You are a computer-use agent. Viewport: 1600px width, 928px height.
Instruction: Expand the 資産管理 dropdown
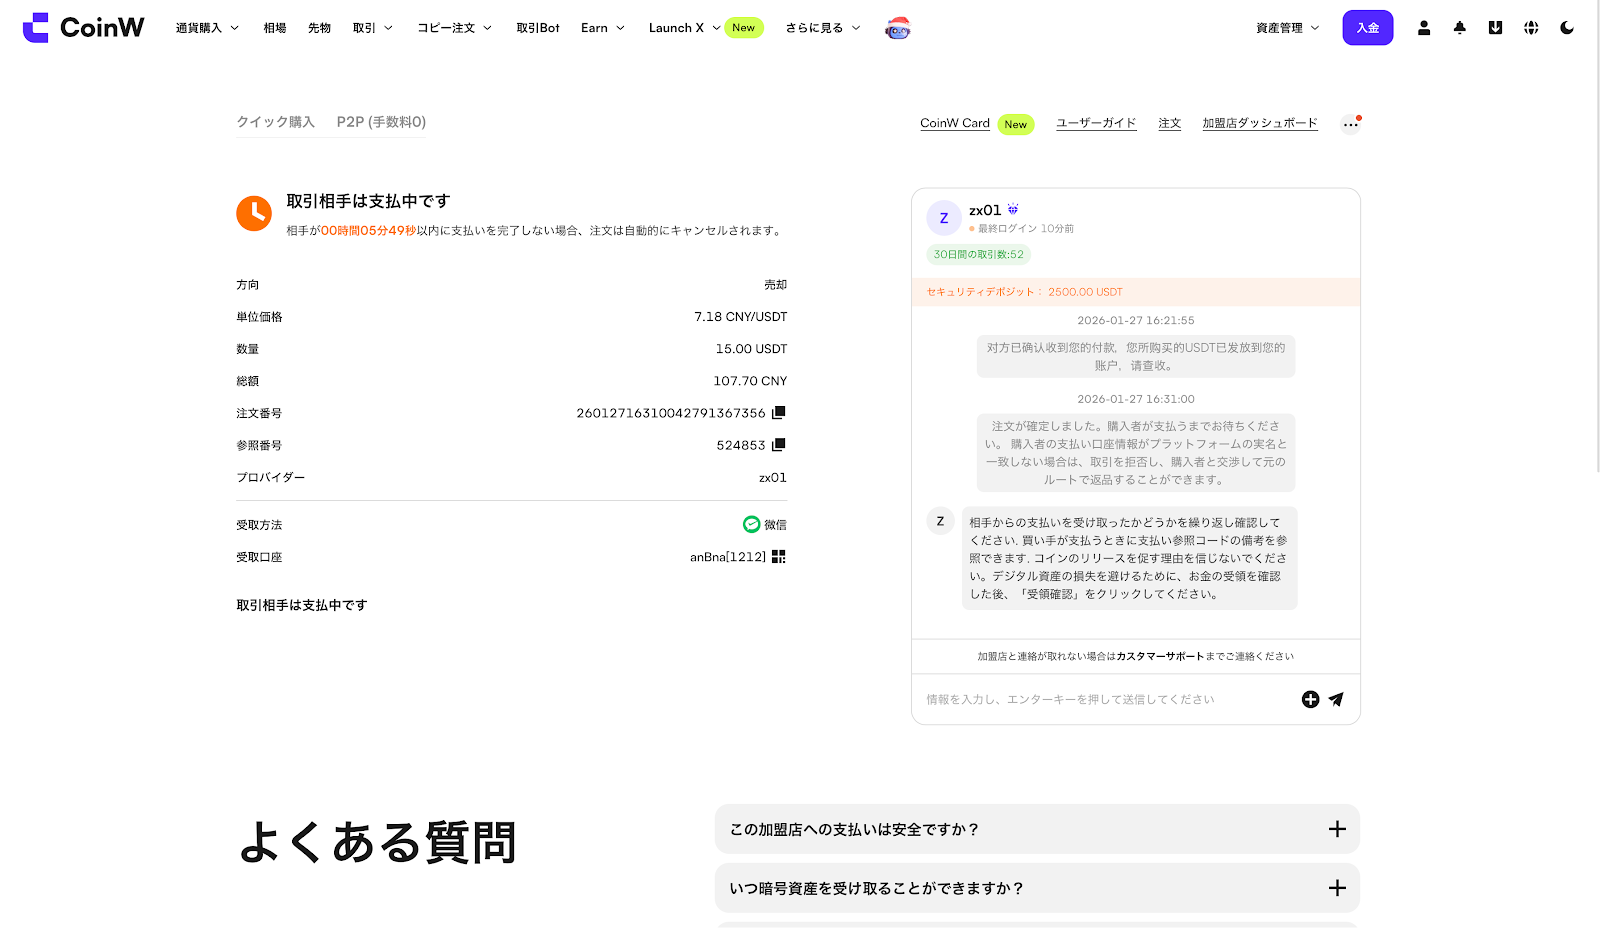(1287, 28)
